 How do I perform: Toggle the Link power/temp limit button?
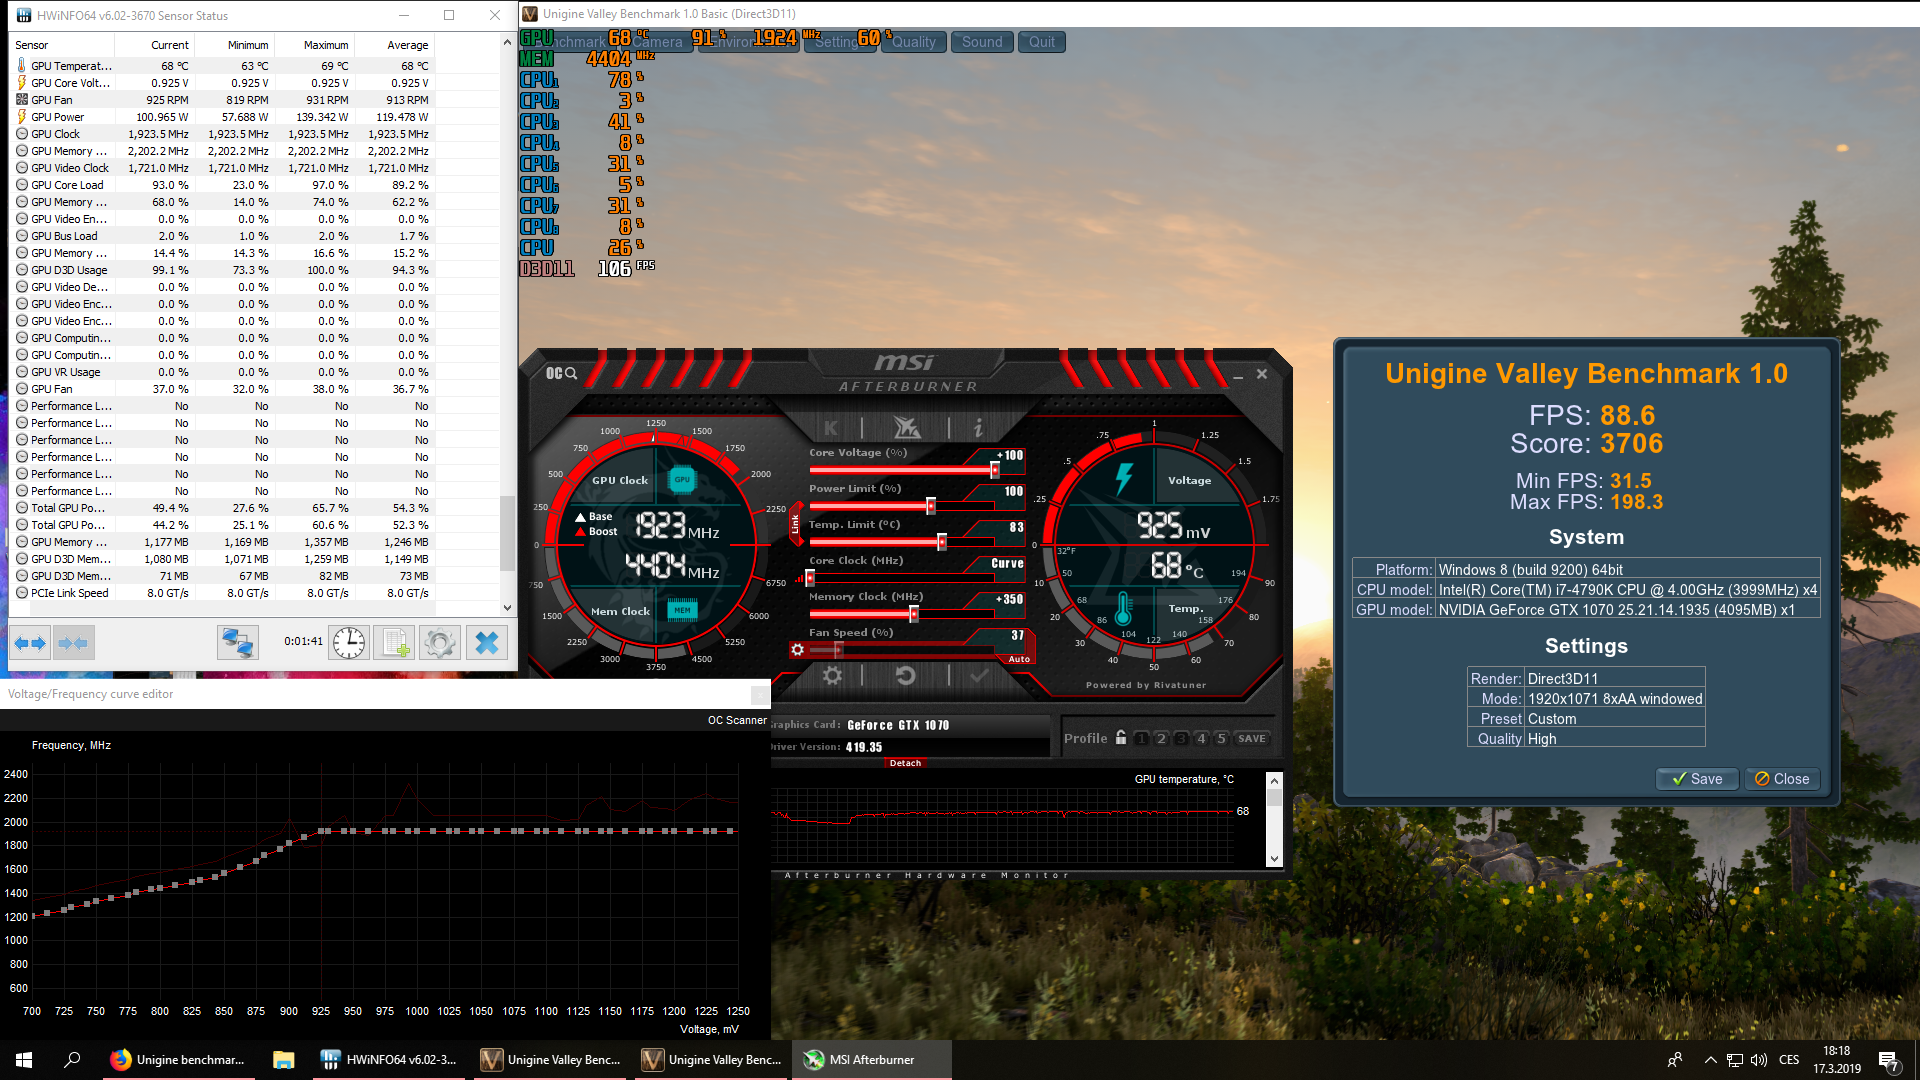(796, 522)
